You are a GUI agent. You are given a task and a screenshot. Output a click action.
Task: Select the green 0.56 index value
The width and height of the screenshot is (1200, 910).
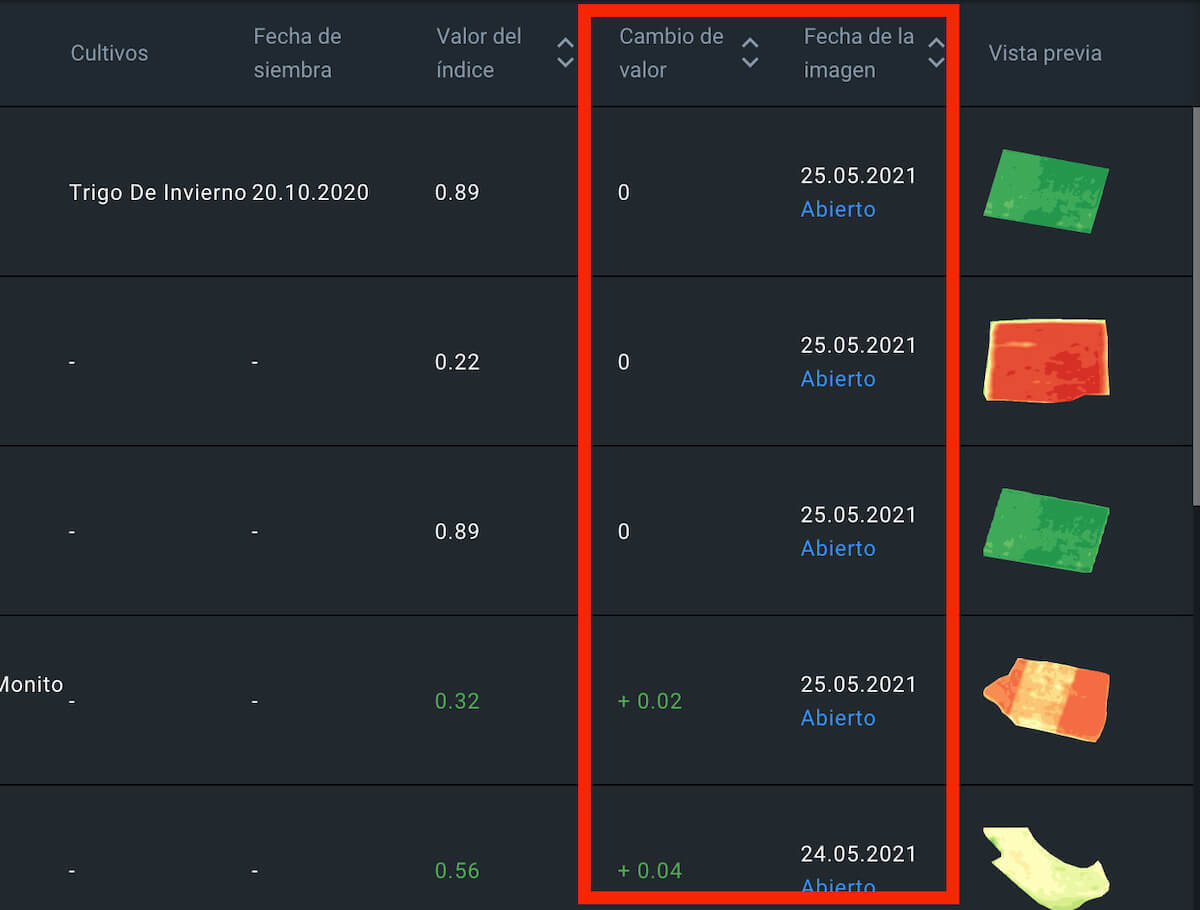point(457,871)
